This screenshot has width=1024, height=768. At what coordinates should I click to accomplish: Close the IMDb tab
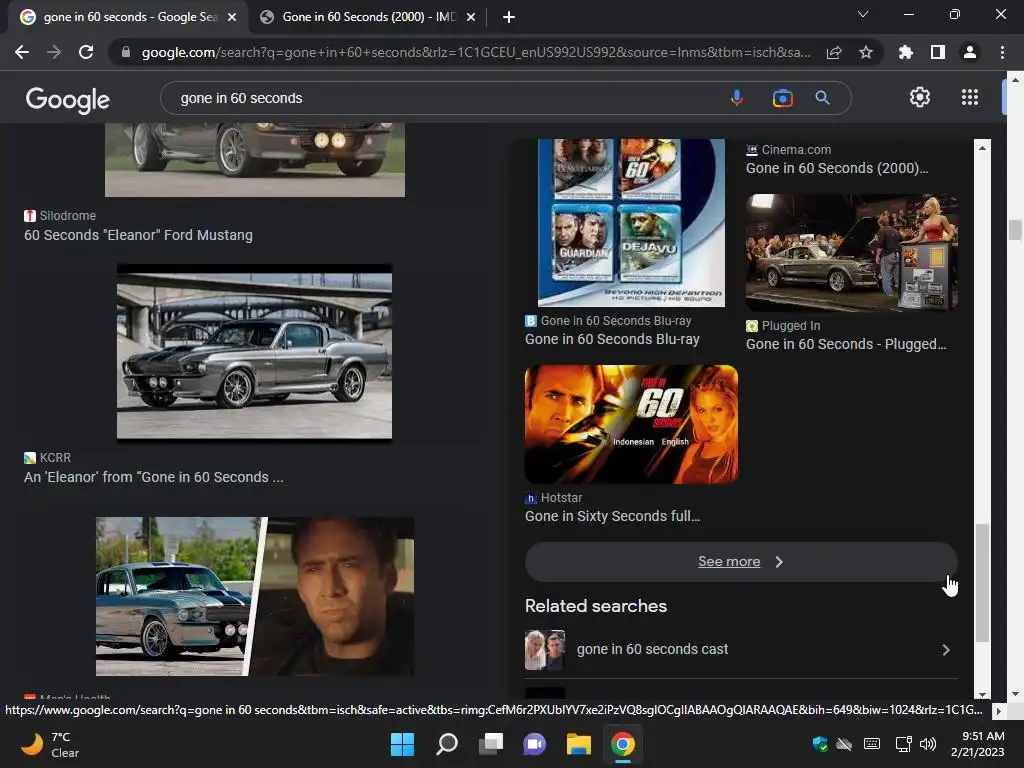tap(471, 17)
